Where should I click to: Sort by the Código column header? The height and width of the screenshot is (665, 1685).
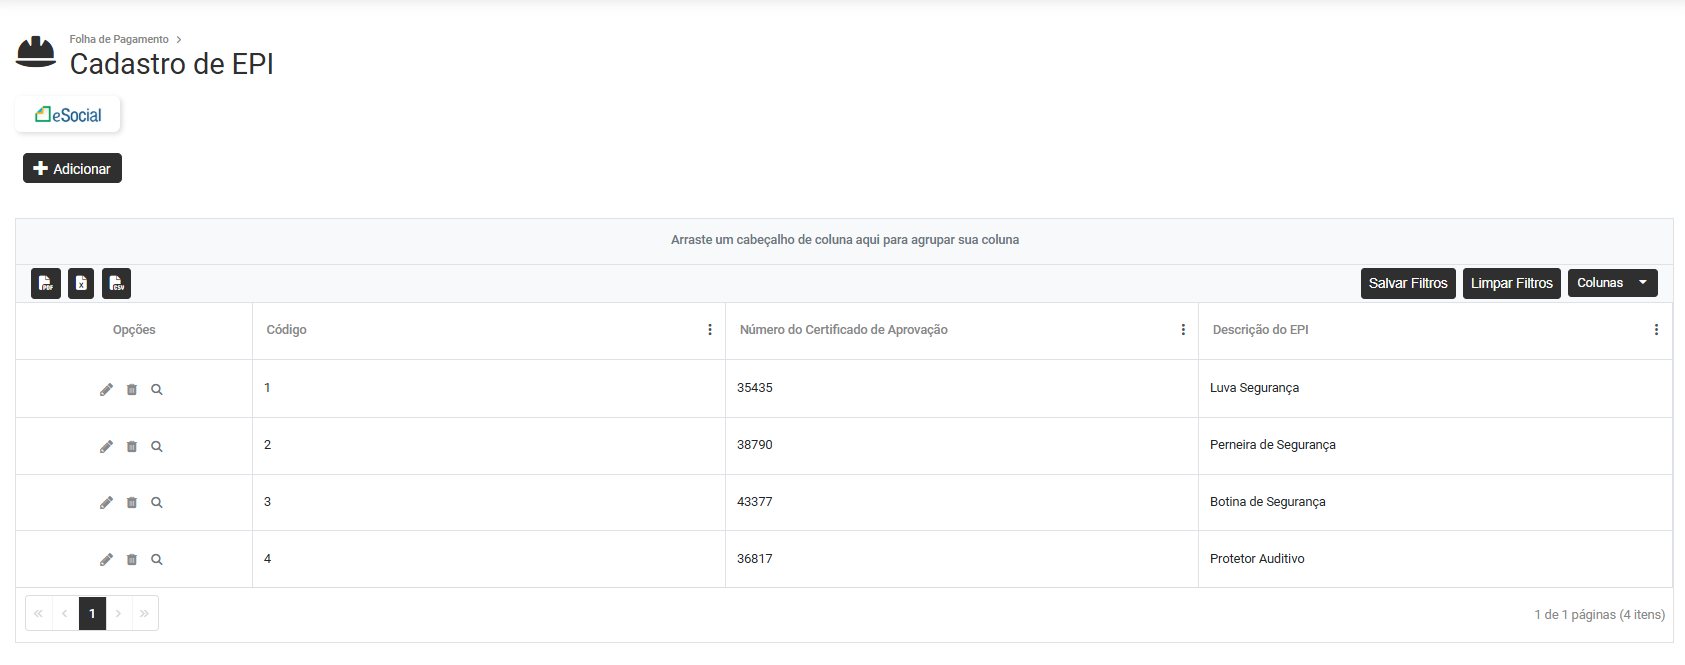point(287,330)
